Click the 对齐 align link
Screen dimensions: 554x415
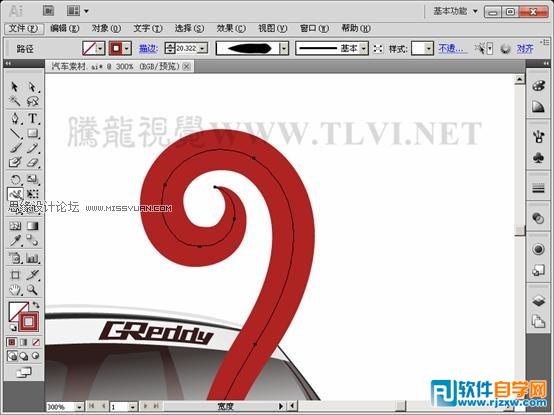tap(525, 48)
